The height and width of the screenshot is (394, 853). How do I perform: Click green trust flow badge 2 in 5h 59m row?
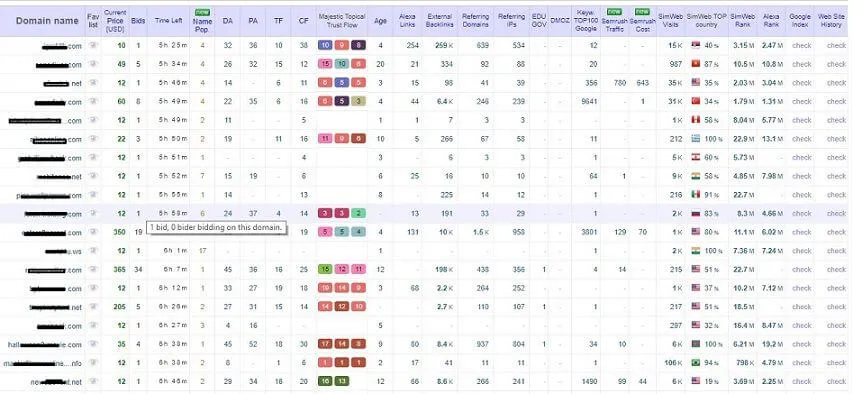(358, 213)
